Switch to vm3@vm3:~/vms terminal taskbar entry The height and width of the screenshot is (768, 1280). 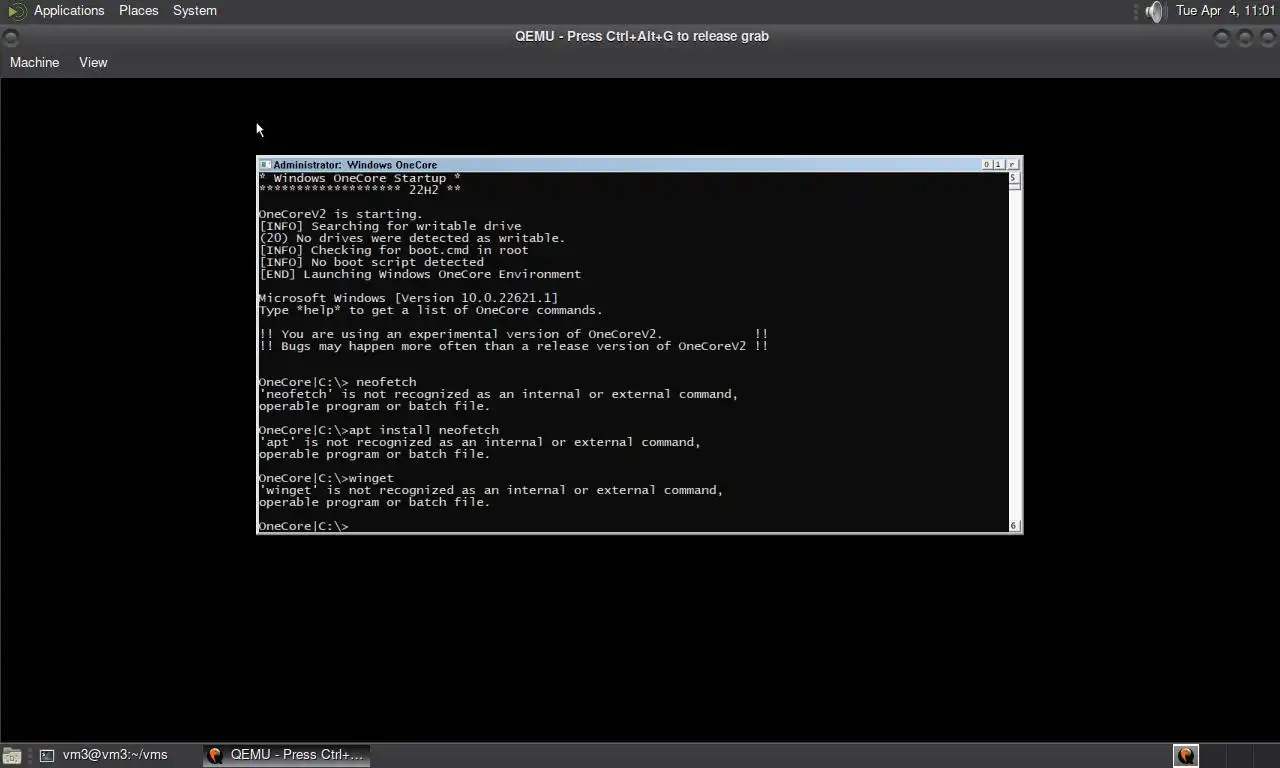pos(104,755)
